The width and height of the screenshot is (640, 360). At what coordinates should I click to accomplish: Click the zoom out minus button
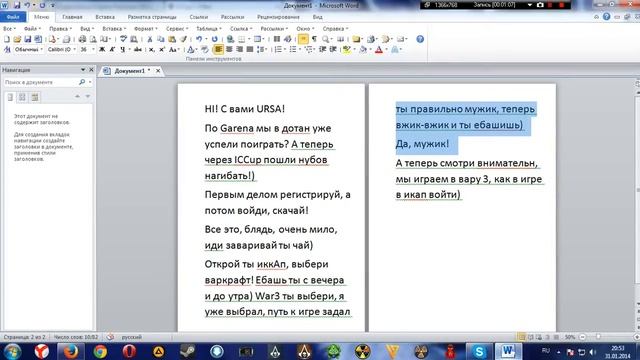pos(582,337)
